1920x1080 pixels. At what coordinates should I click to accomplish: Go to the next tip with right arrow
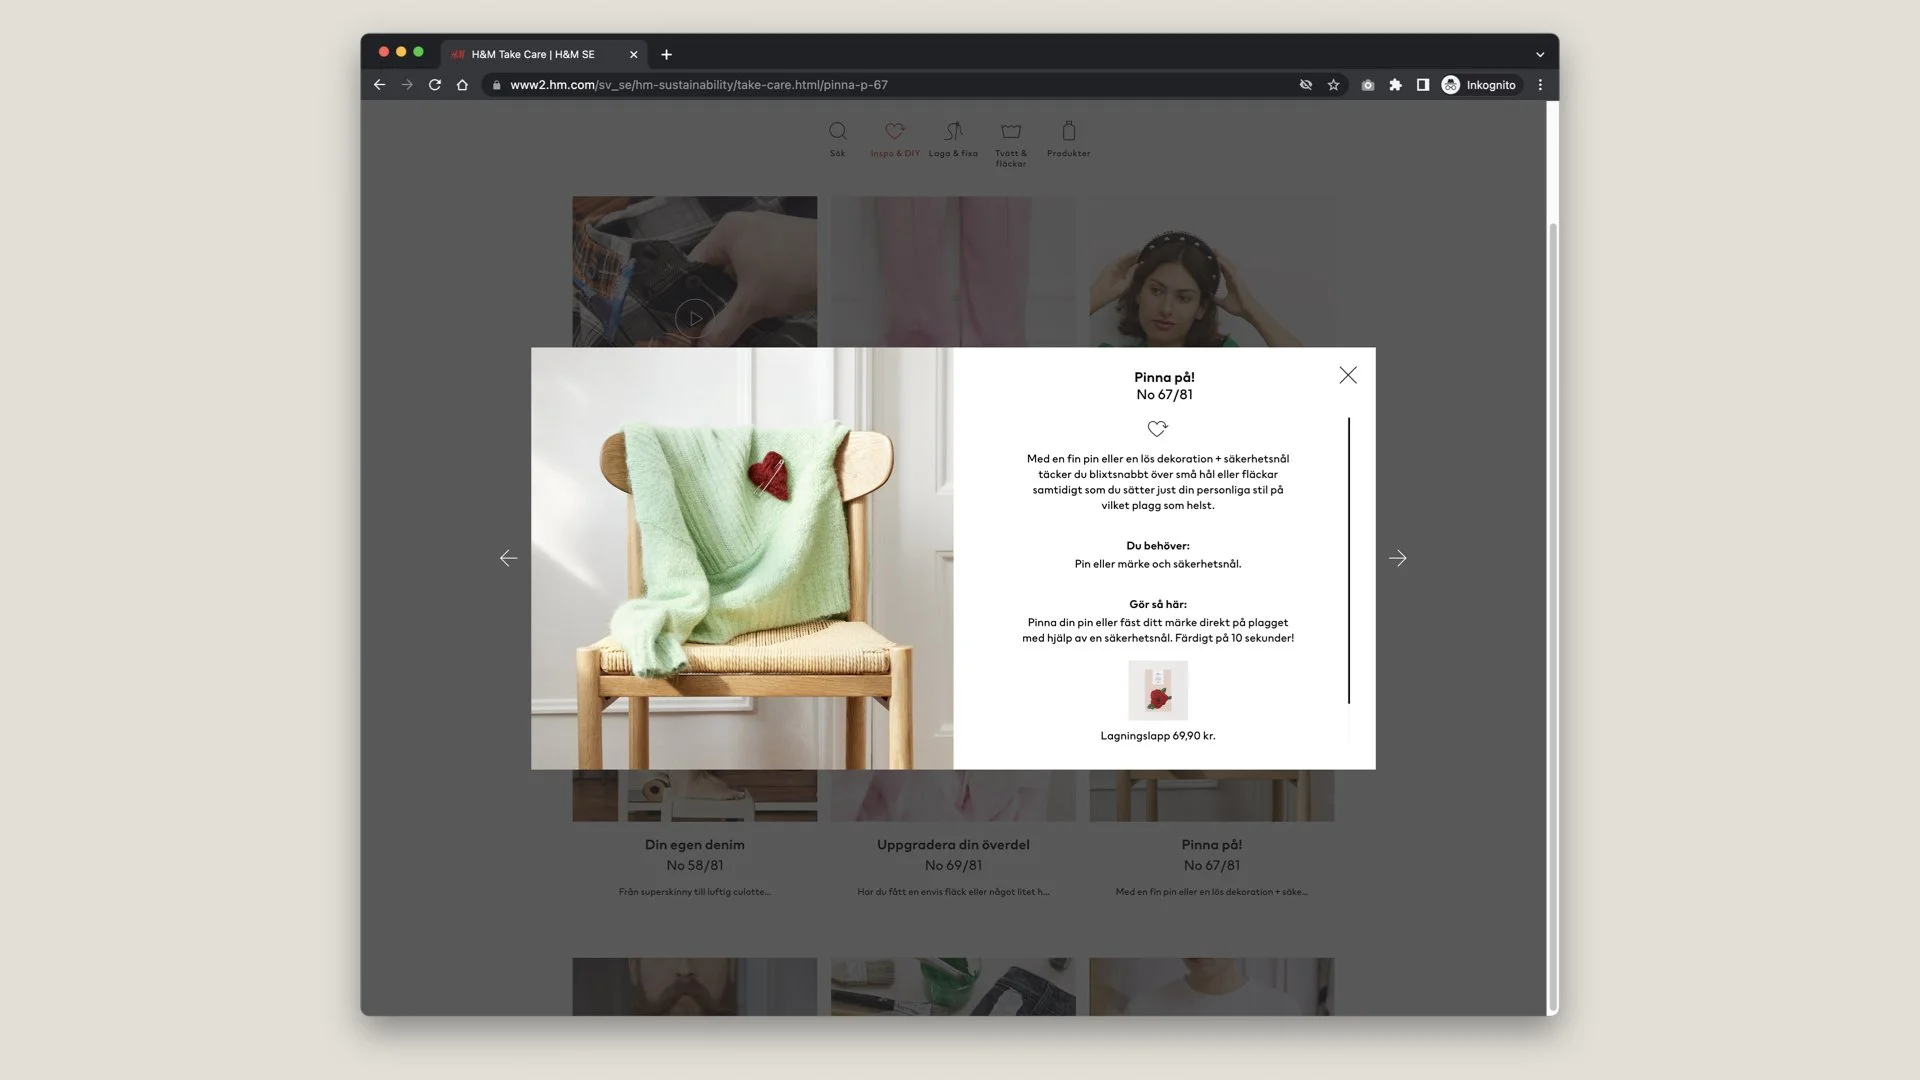coord(1397,558)
